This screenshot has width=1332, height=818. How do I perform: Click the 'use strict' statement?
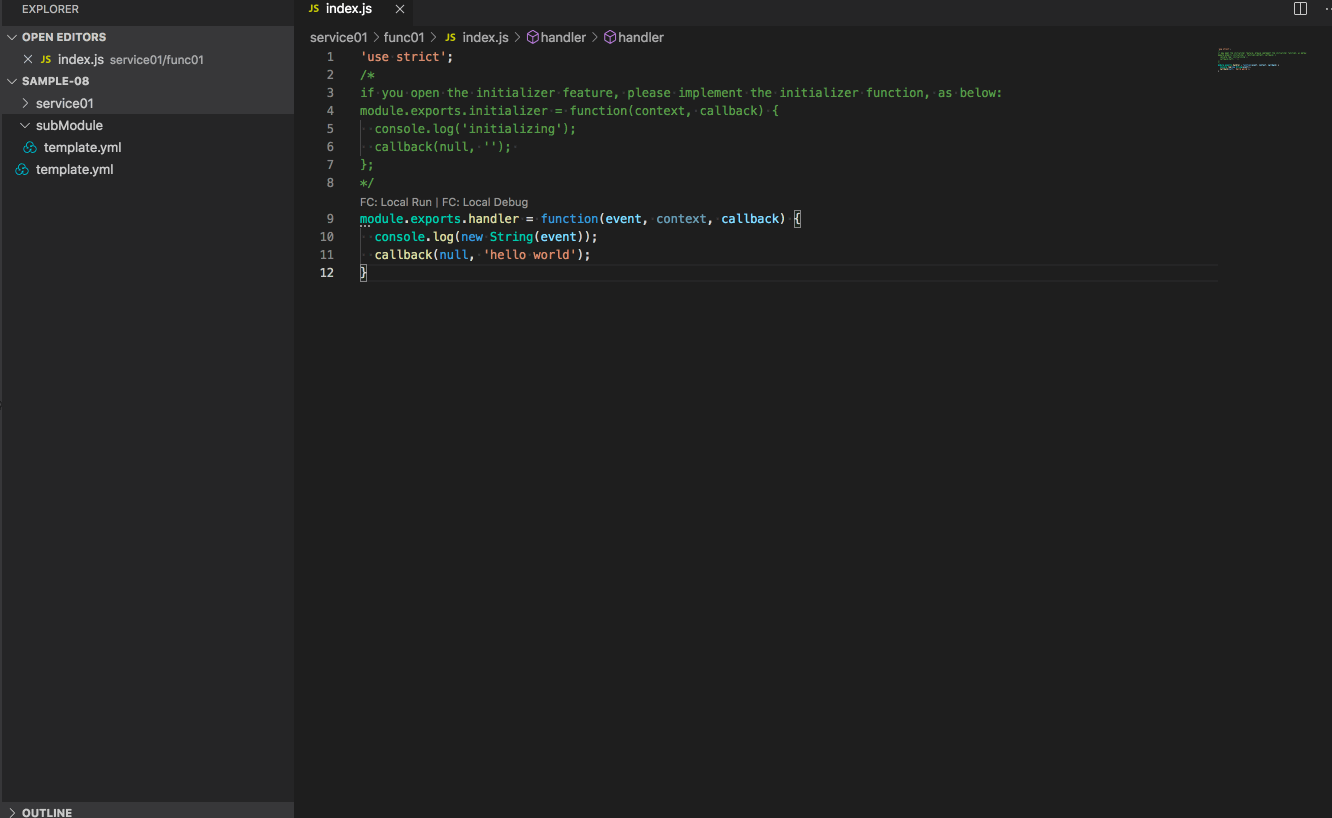tap(407, 57)
